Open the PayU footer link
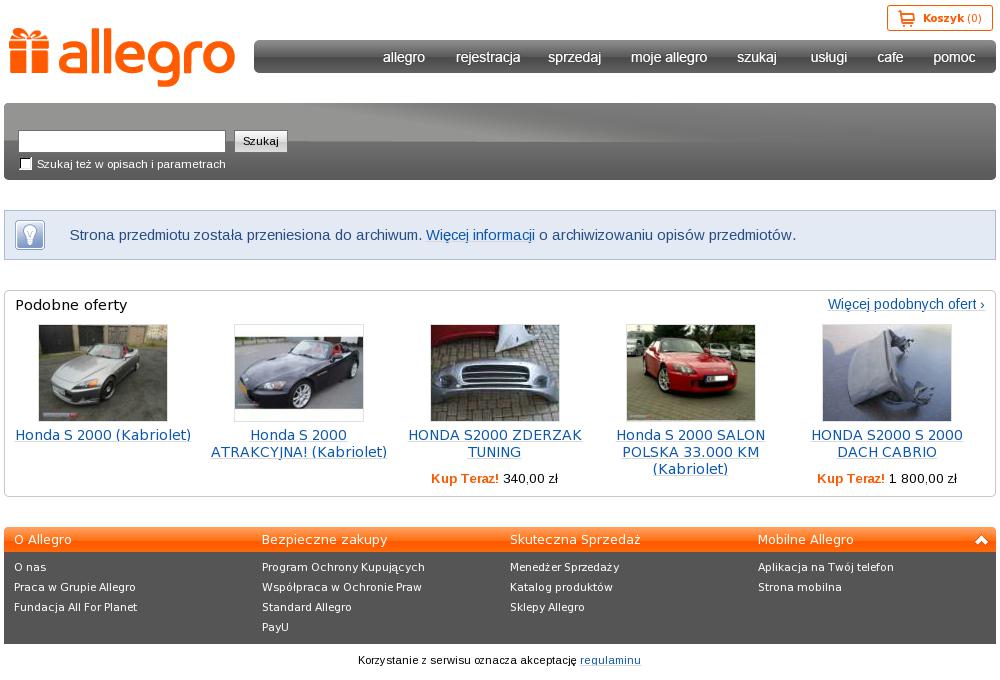1000x680 pixels. [x=276, y=627]
